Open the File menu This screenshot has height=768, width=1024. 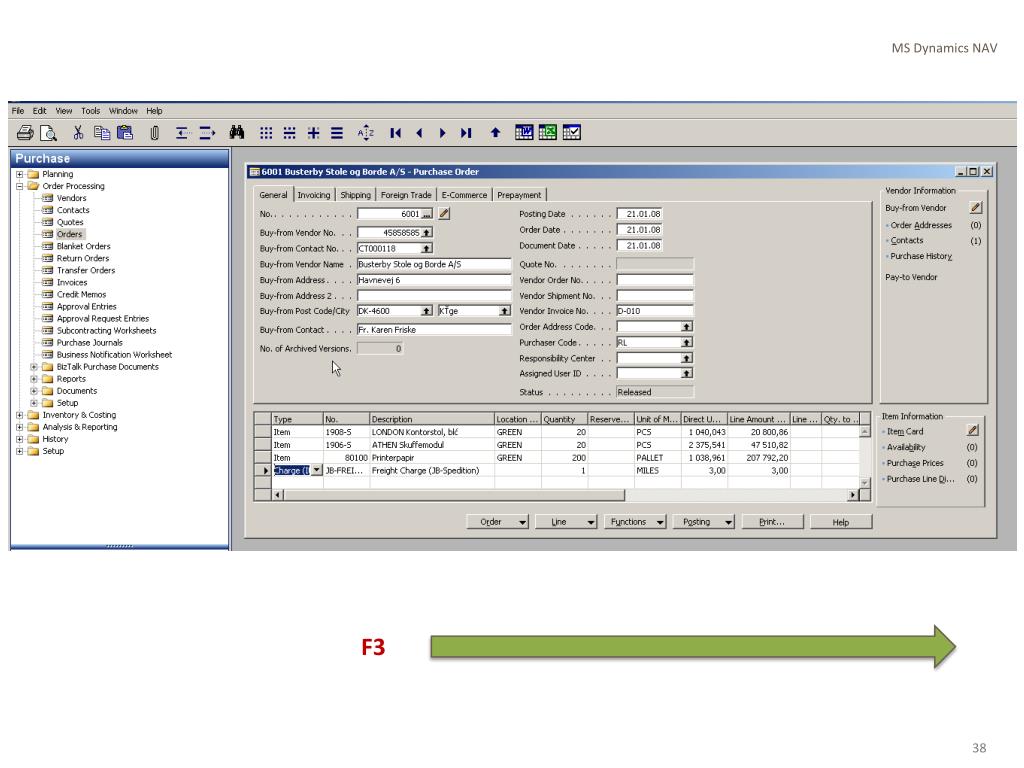18,110
